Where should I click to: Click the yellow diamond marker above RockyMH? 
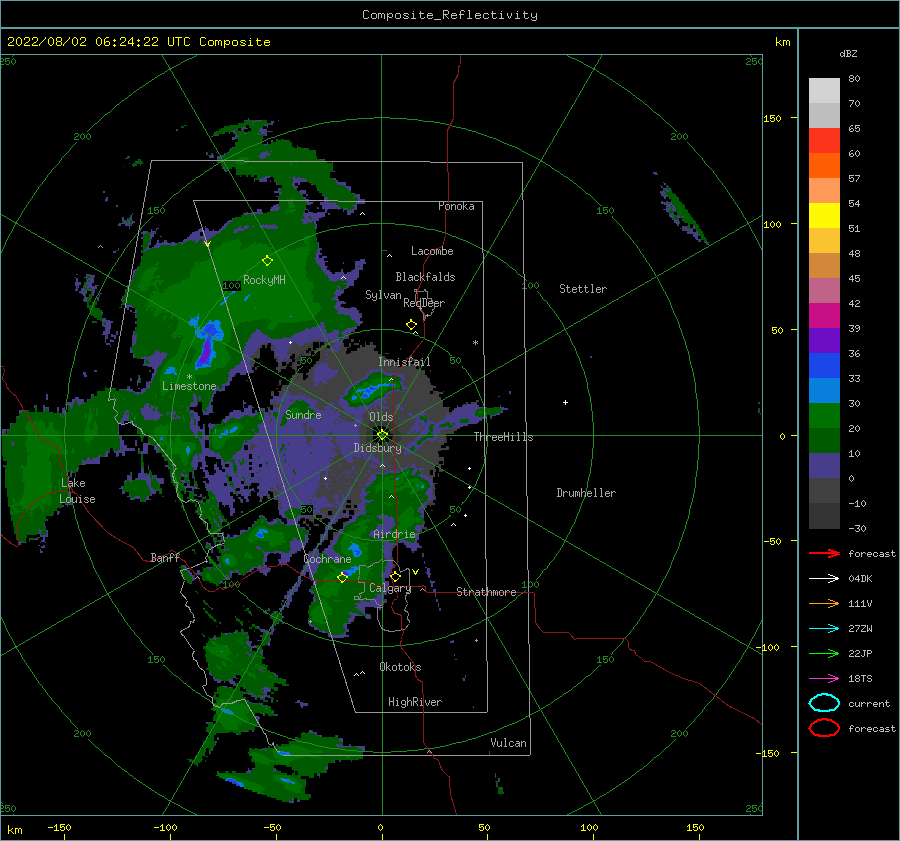coord(267,261)
